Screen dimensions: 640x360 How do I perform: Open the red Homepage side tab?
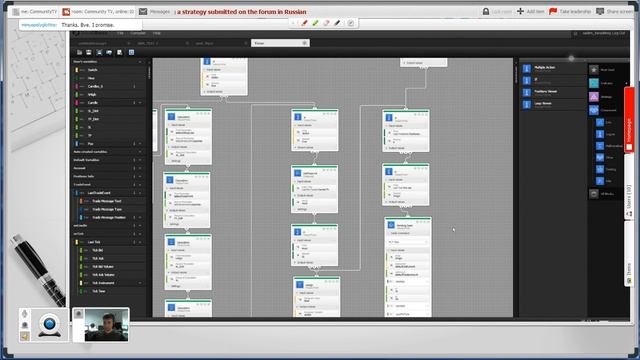[x=629, y=120]
